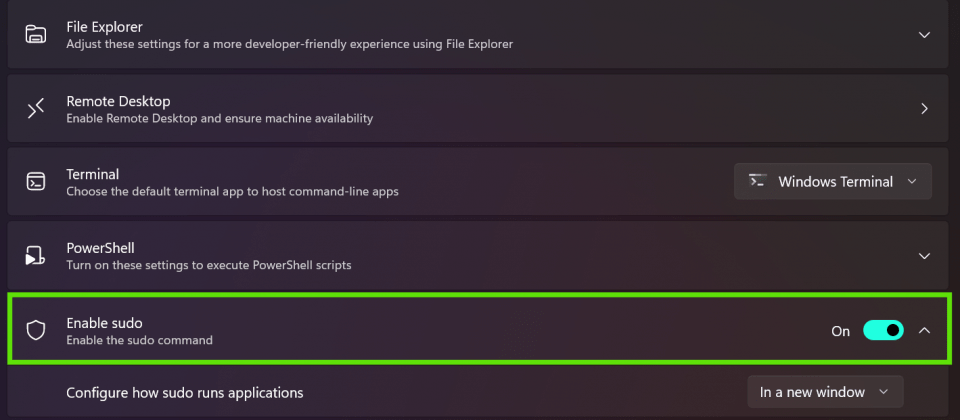Open the In a new window dropdown
The image size is (960, 420).
tap(825, 392)
